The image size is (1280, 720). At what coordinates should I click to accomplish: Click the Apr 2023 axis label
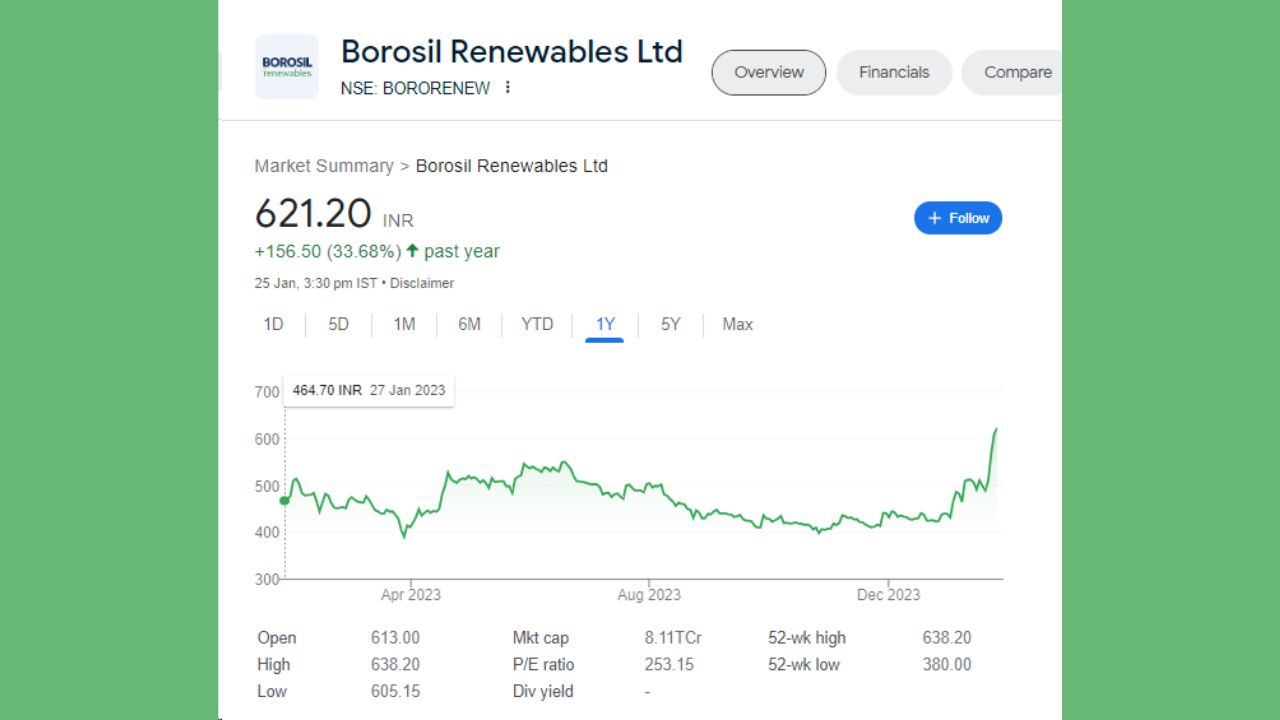click(x=411, y=595)
